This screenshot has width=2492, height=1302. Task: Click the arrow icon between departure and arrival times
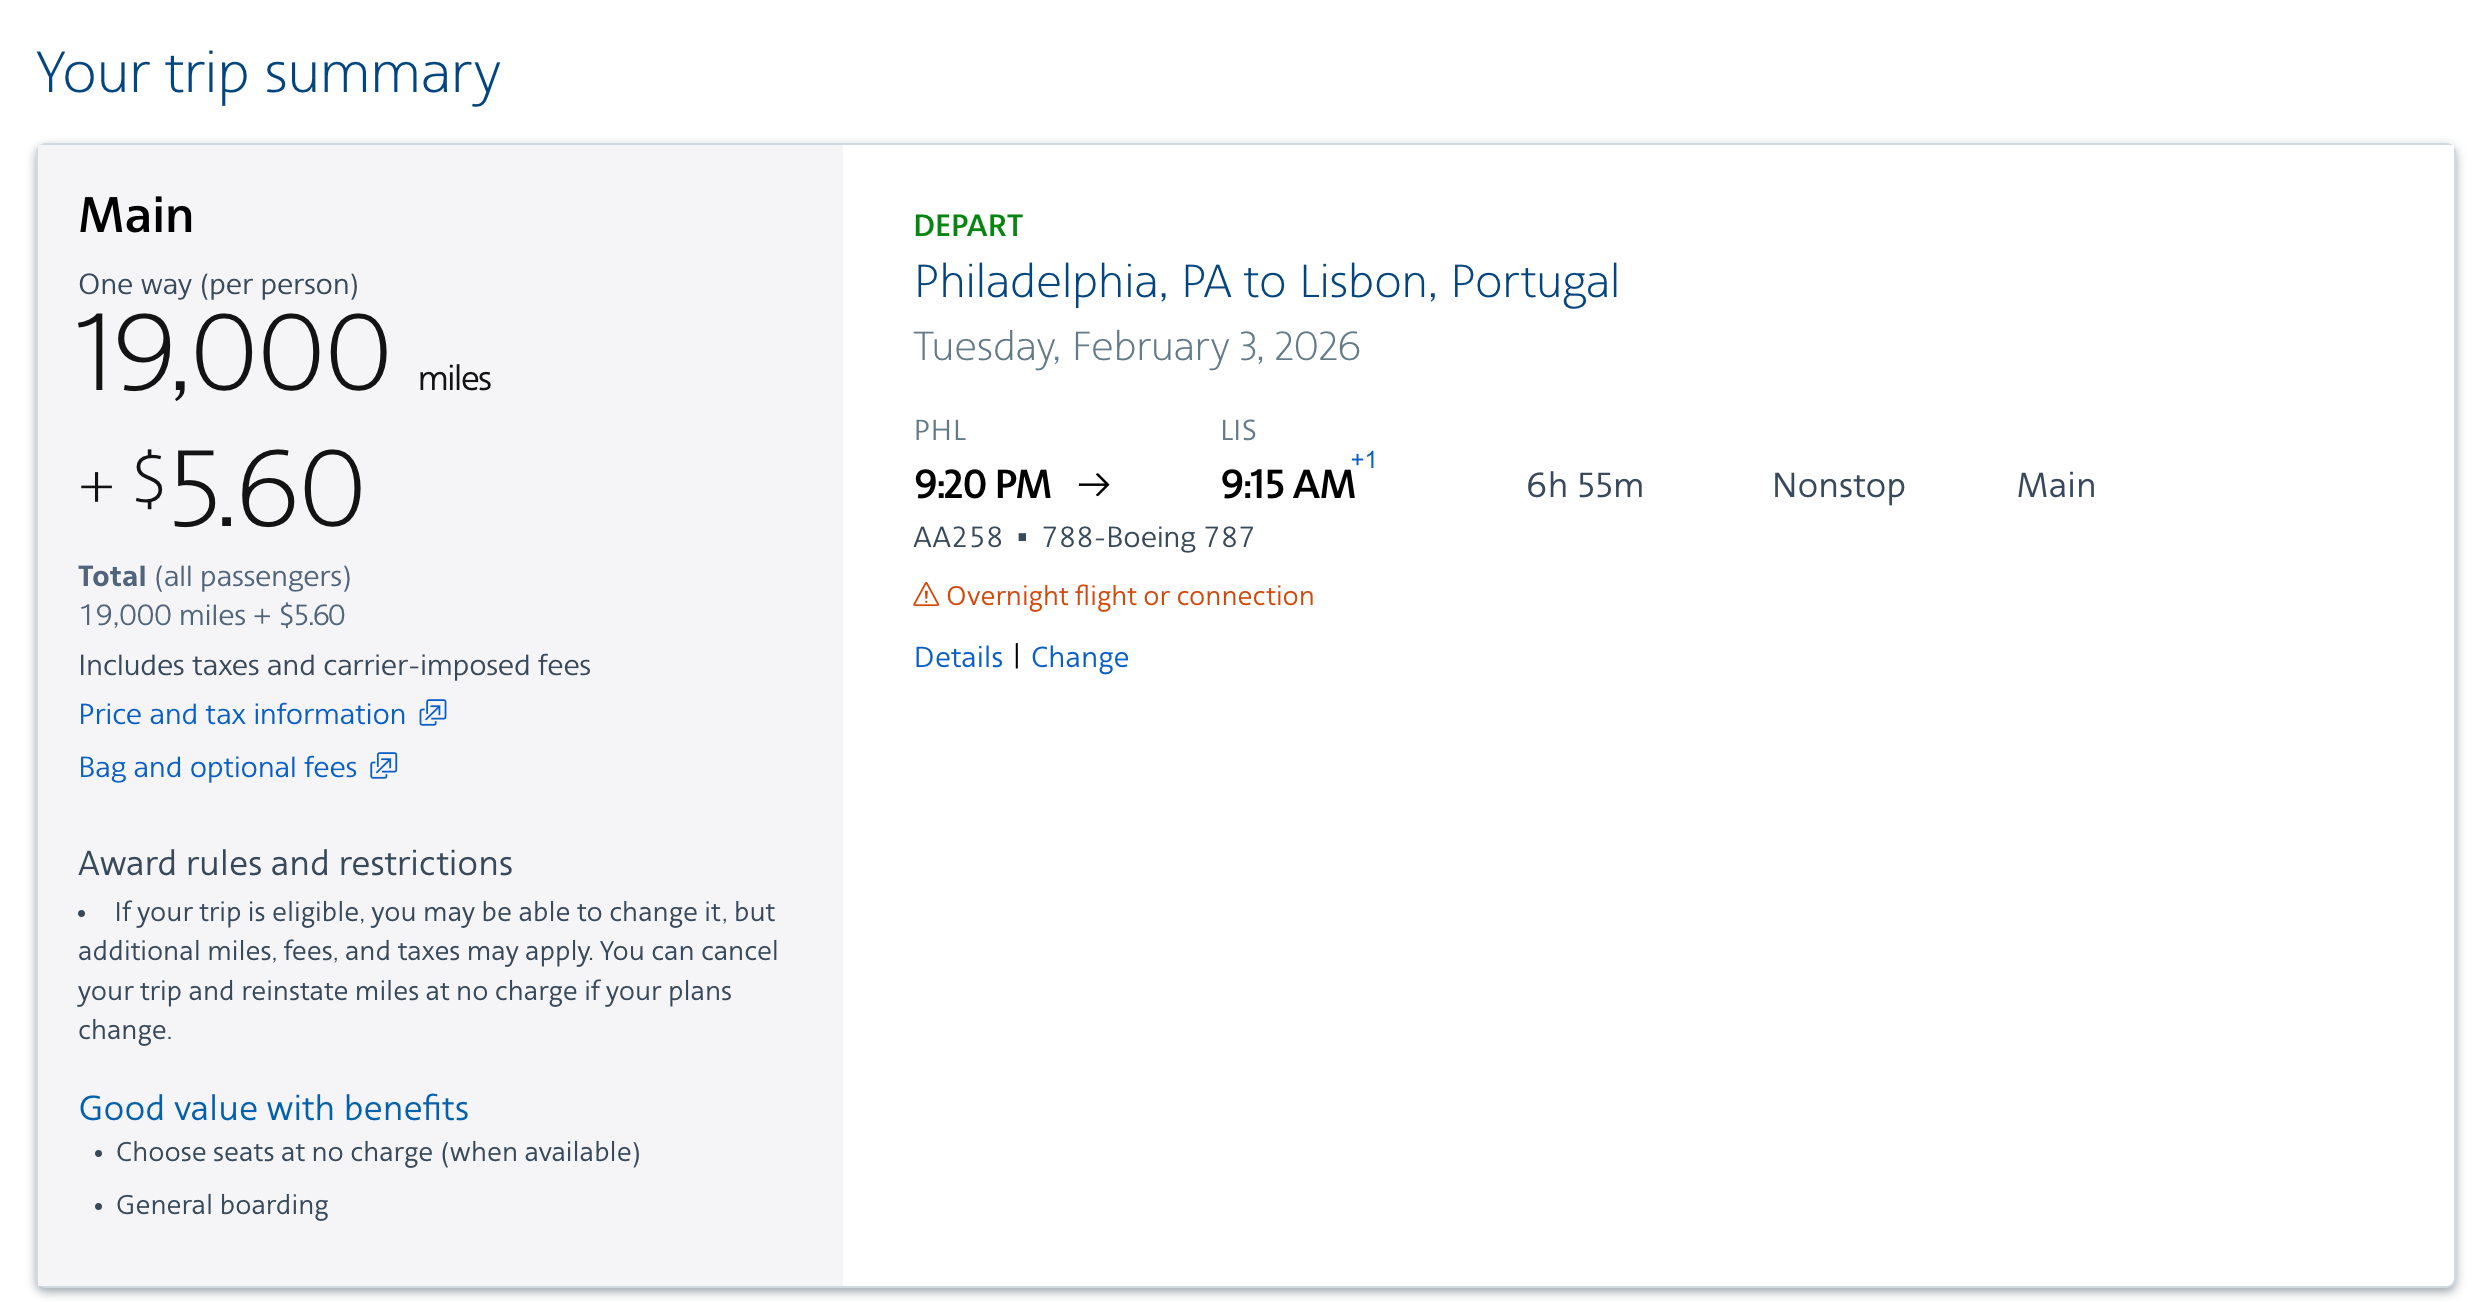(1094, 485)
